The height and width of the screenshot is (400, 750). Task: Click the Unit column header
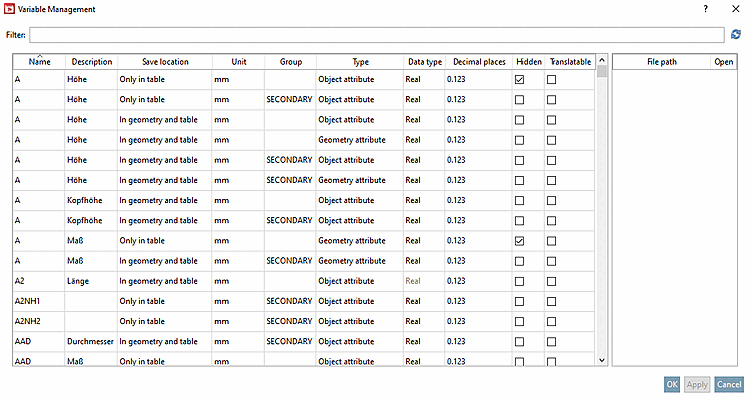(x=239, y=62)
